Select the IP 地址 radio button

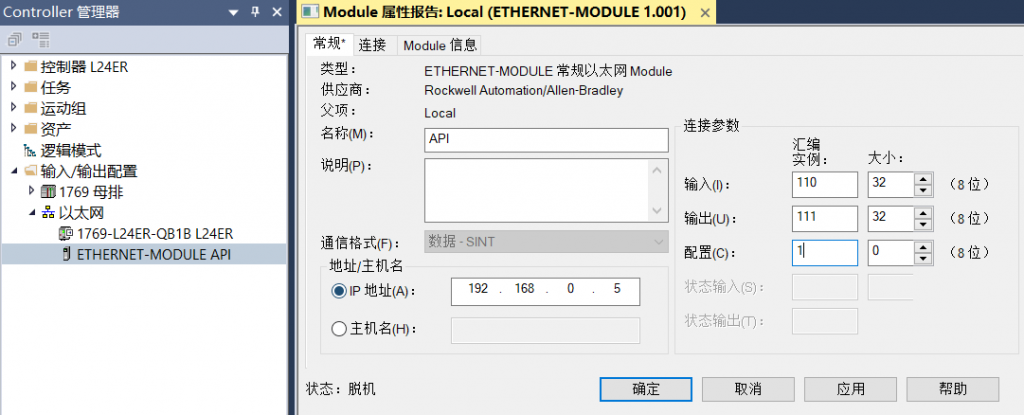tap(339, 291)
